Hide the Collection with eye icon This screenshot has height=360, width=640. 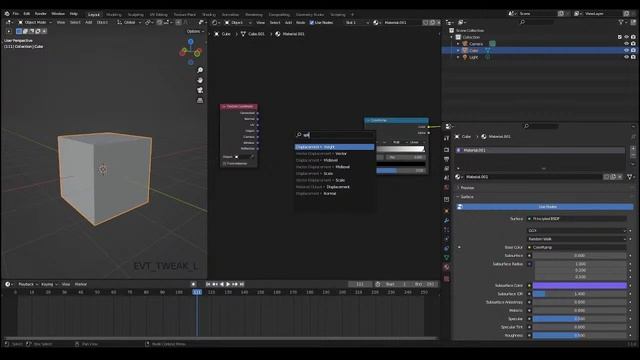click(x=627, y=37)
